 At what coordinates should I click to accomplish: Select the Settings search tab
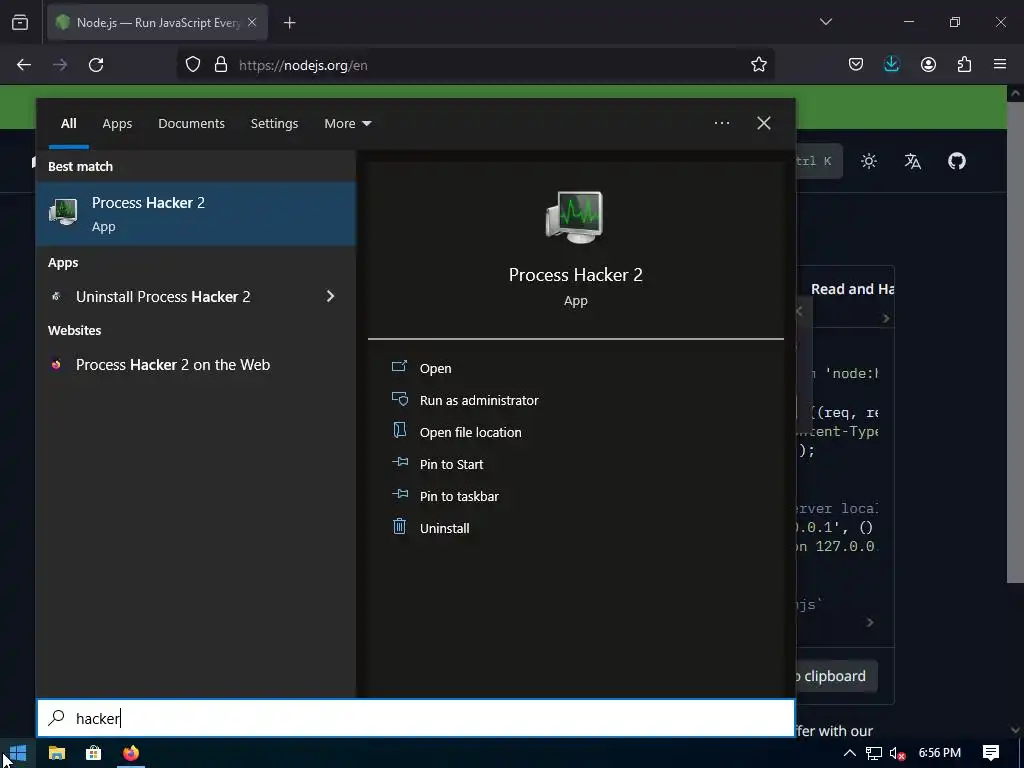pos(274,123)
